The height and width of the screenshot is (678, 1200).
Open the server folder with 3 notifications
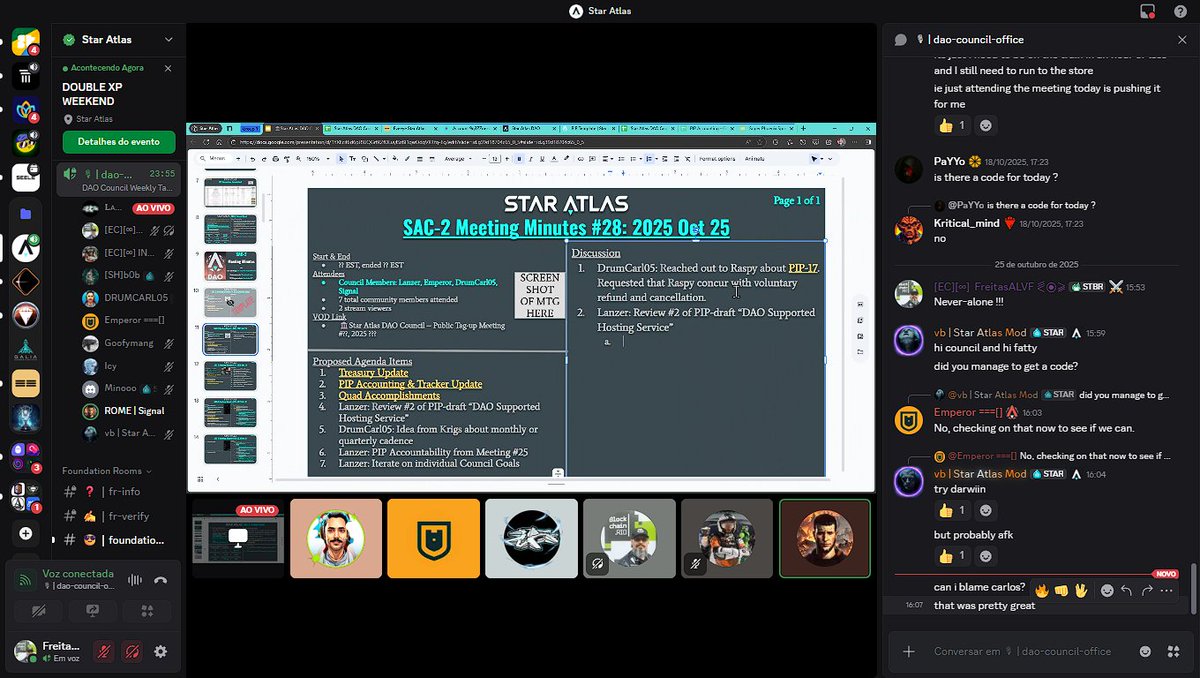[25, 458]
